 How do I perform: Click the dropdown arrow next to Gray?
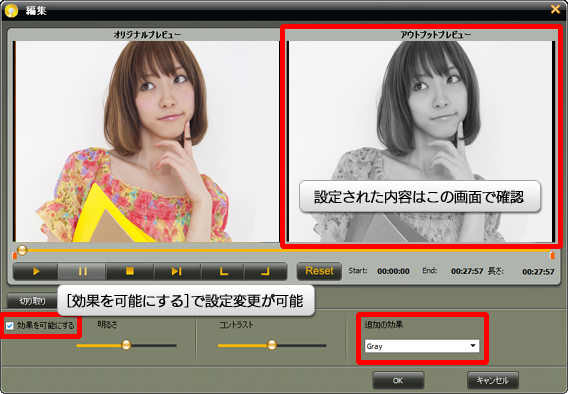click(x=473, y=346)
